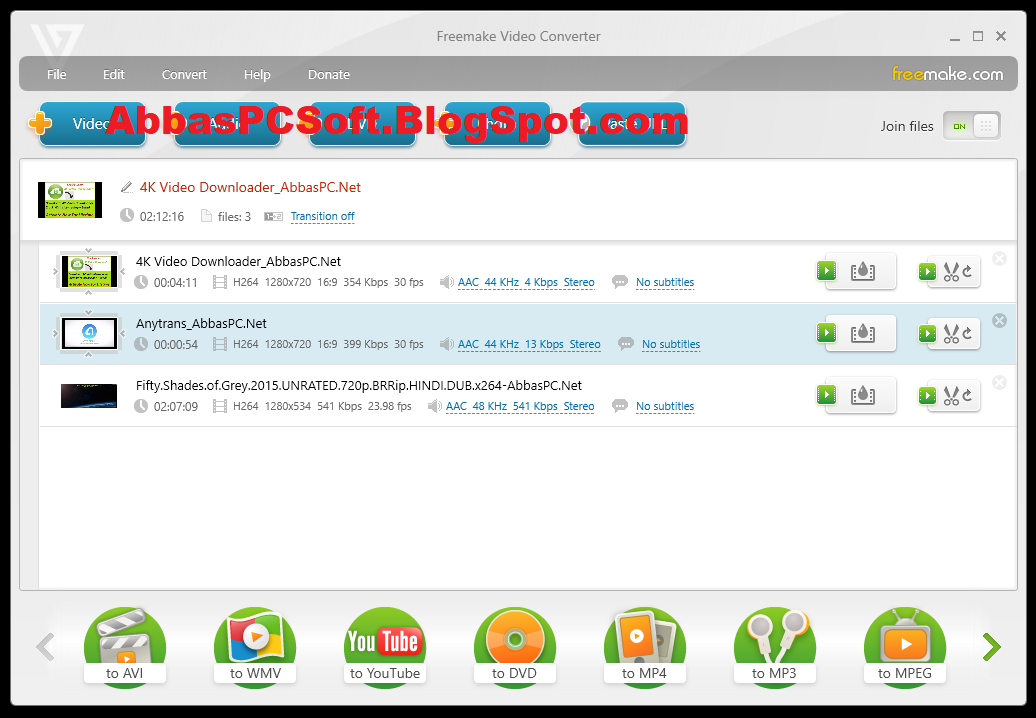
Task: Remove Fifty.Shades file from the list
Action: pos(1000,383)
